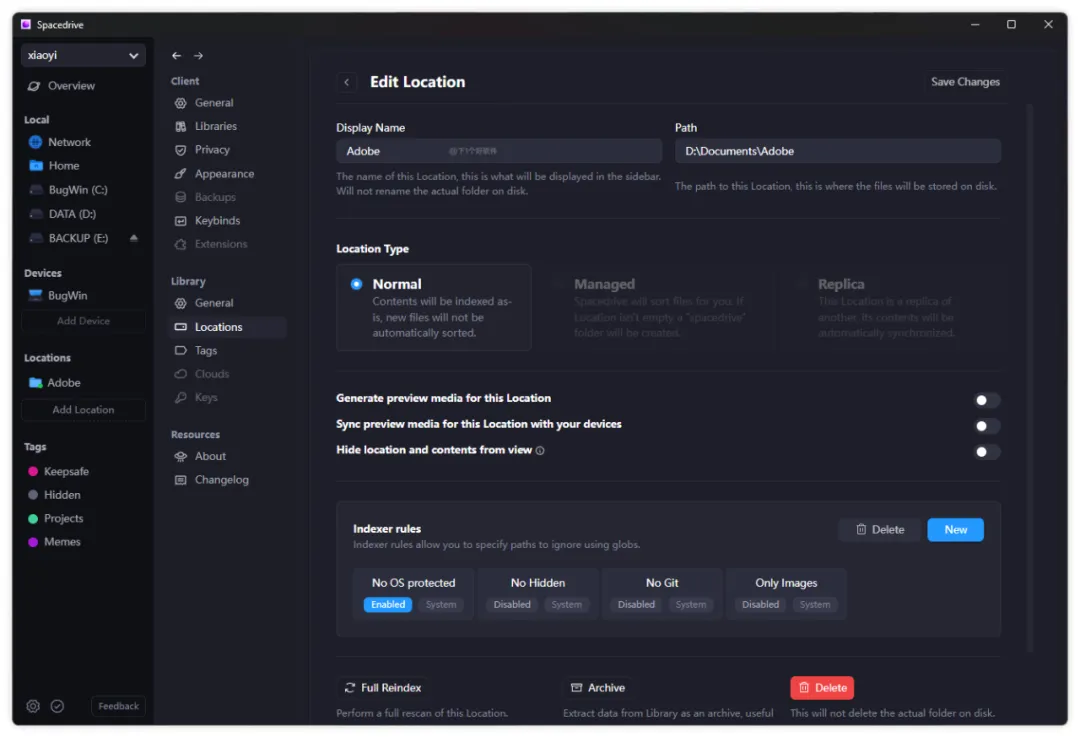Click info icon beside Hide location

[x=540, y=450]
